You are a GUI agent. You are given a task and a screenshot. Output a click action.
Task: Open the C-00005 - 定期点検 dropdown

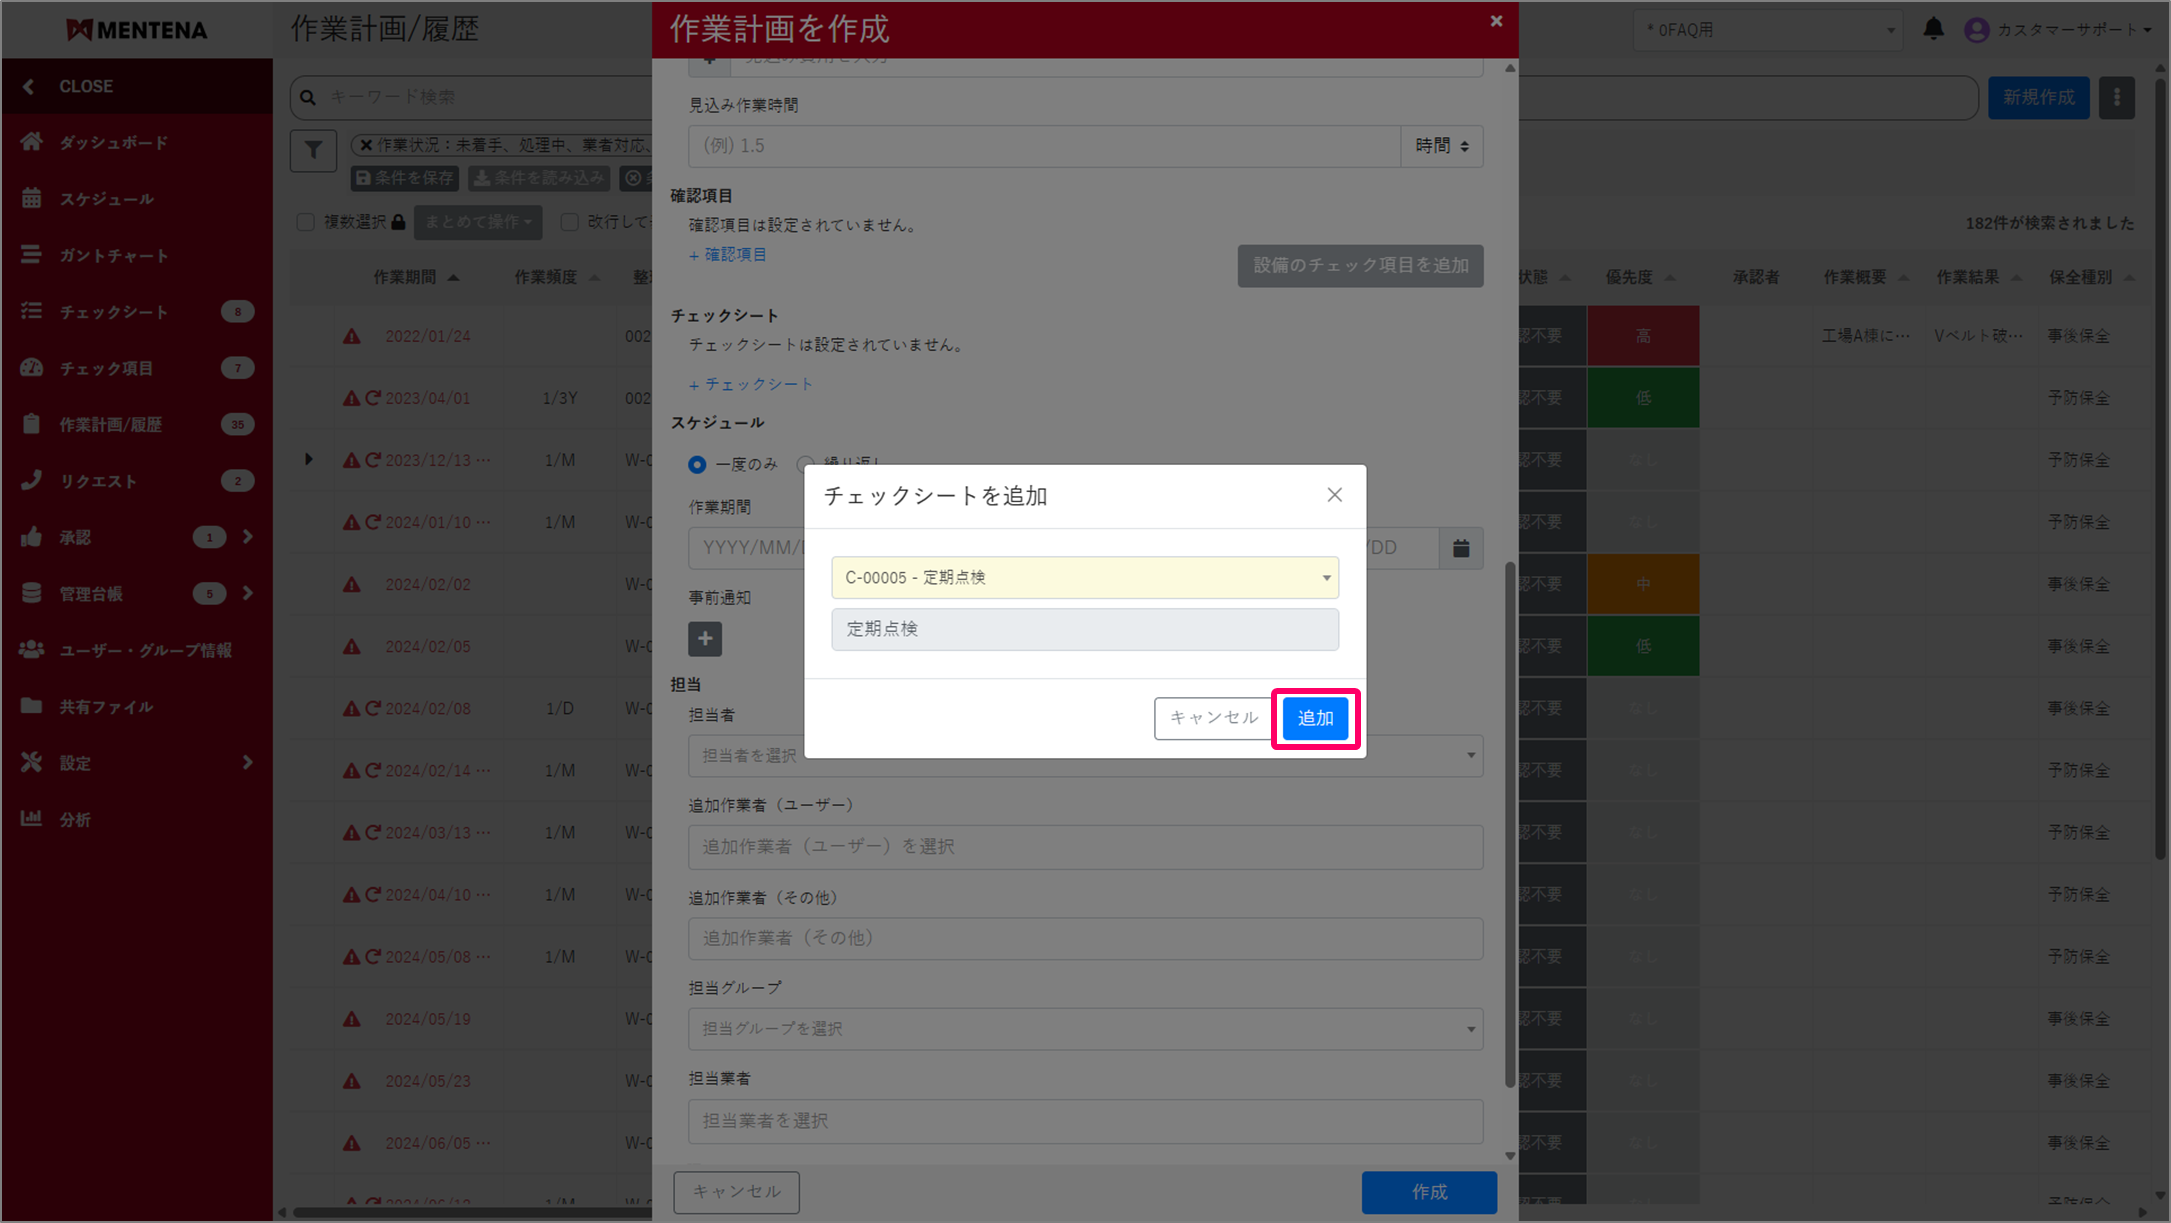point(1084,577)
